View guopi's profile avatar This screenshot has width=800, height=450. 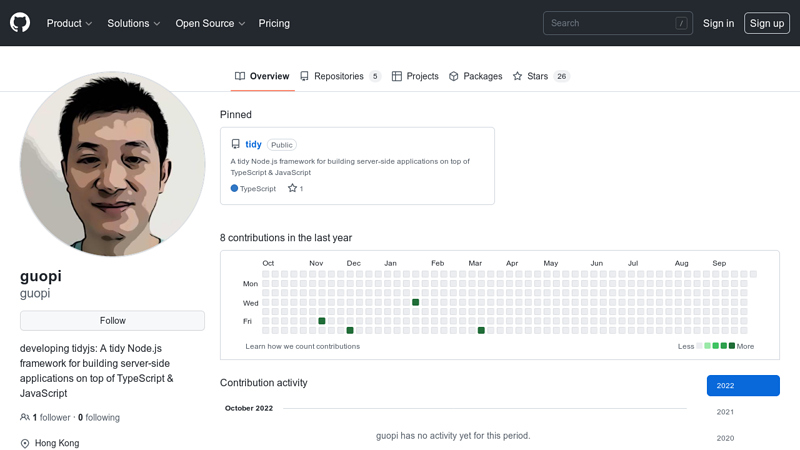tap(112, 164)
